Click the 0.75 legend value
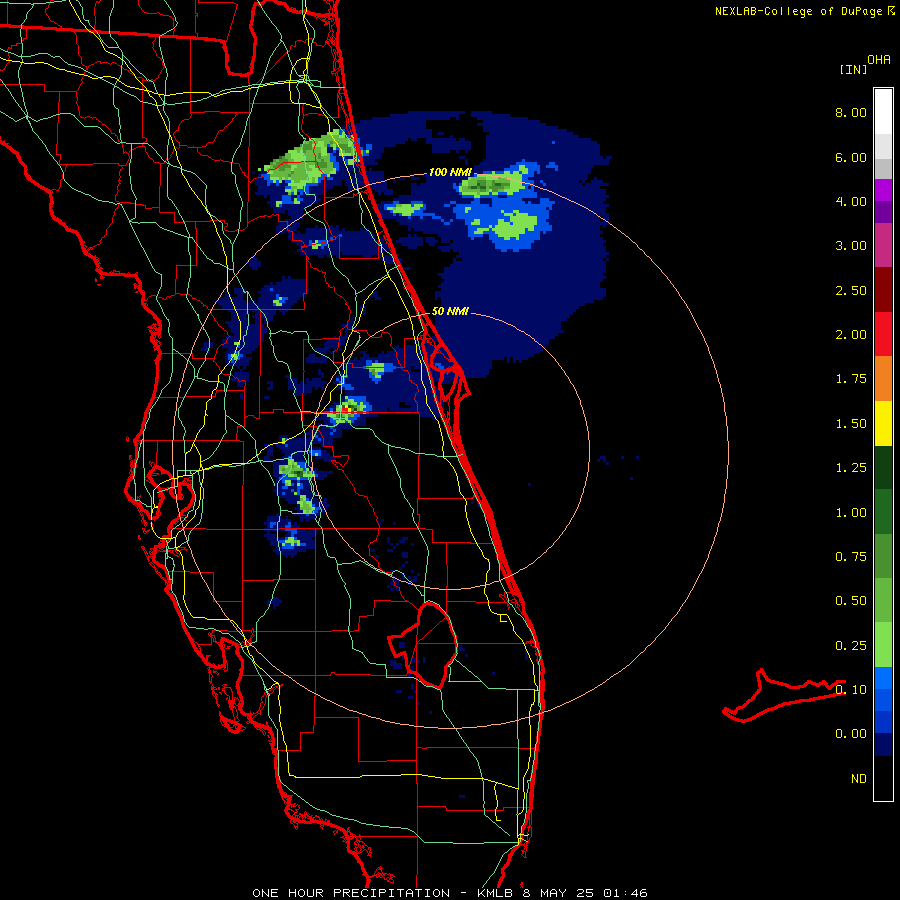 (851, 557)
